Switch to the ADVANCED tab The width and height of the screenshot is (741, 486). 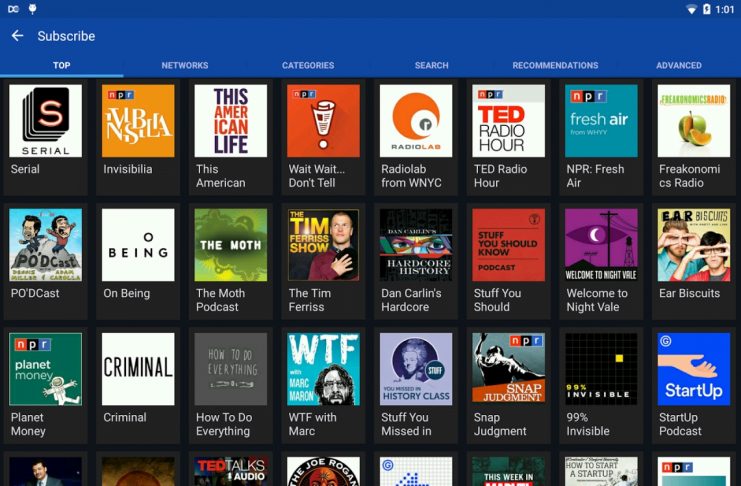(679, 65)
